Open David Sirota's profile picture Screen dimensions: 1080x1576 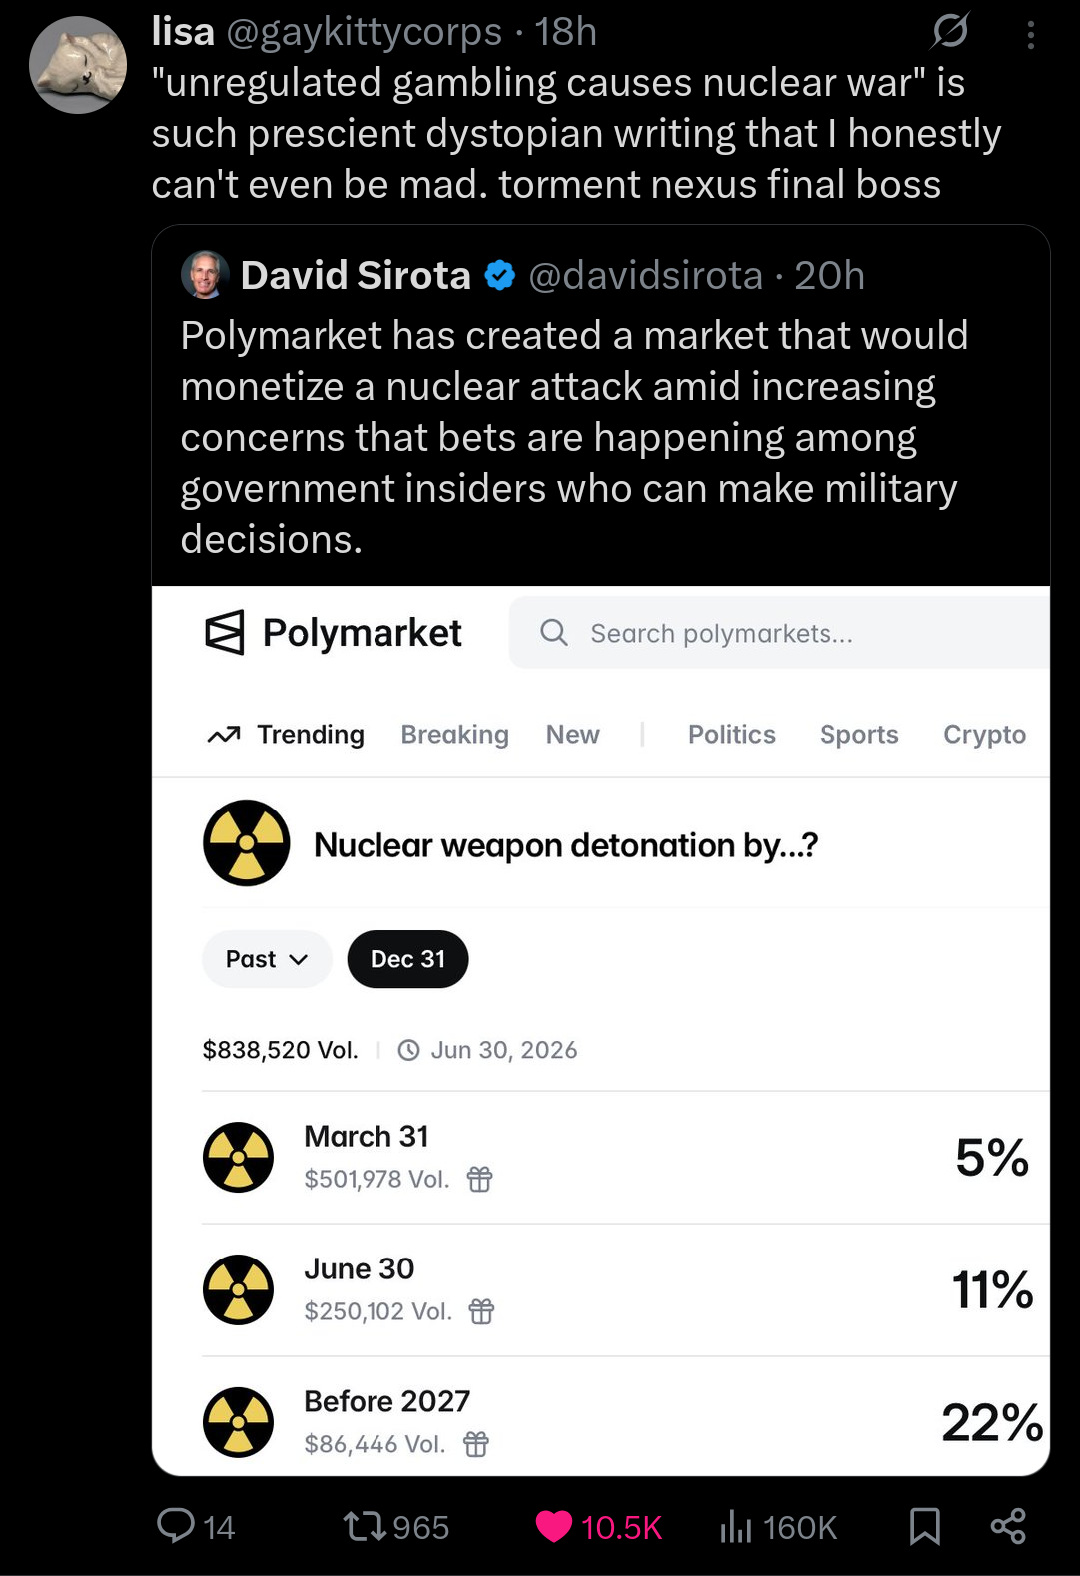[x=205, y=275]
